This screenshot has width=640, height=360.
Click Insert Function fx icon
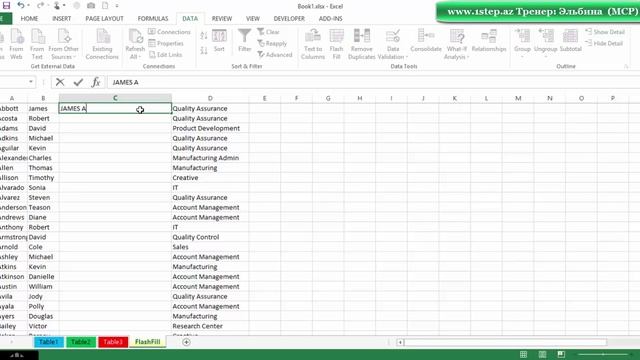pyautogui.click(x=96, y=82)
